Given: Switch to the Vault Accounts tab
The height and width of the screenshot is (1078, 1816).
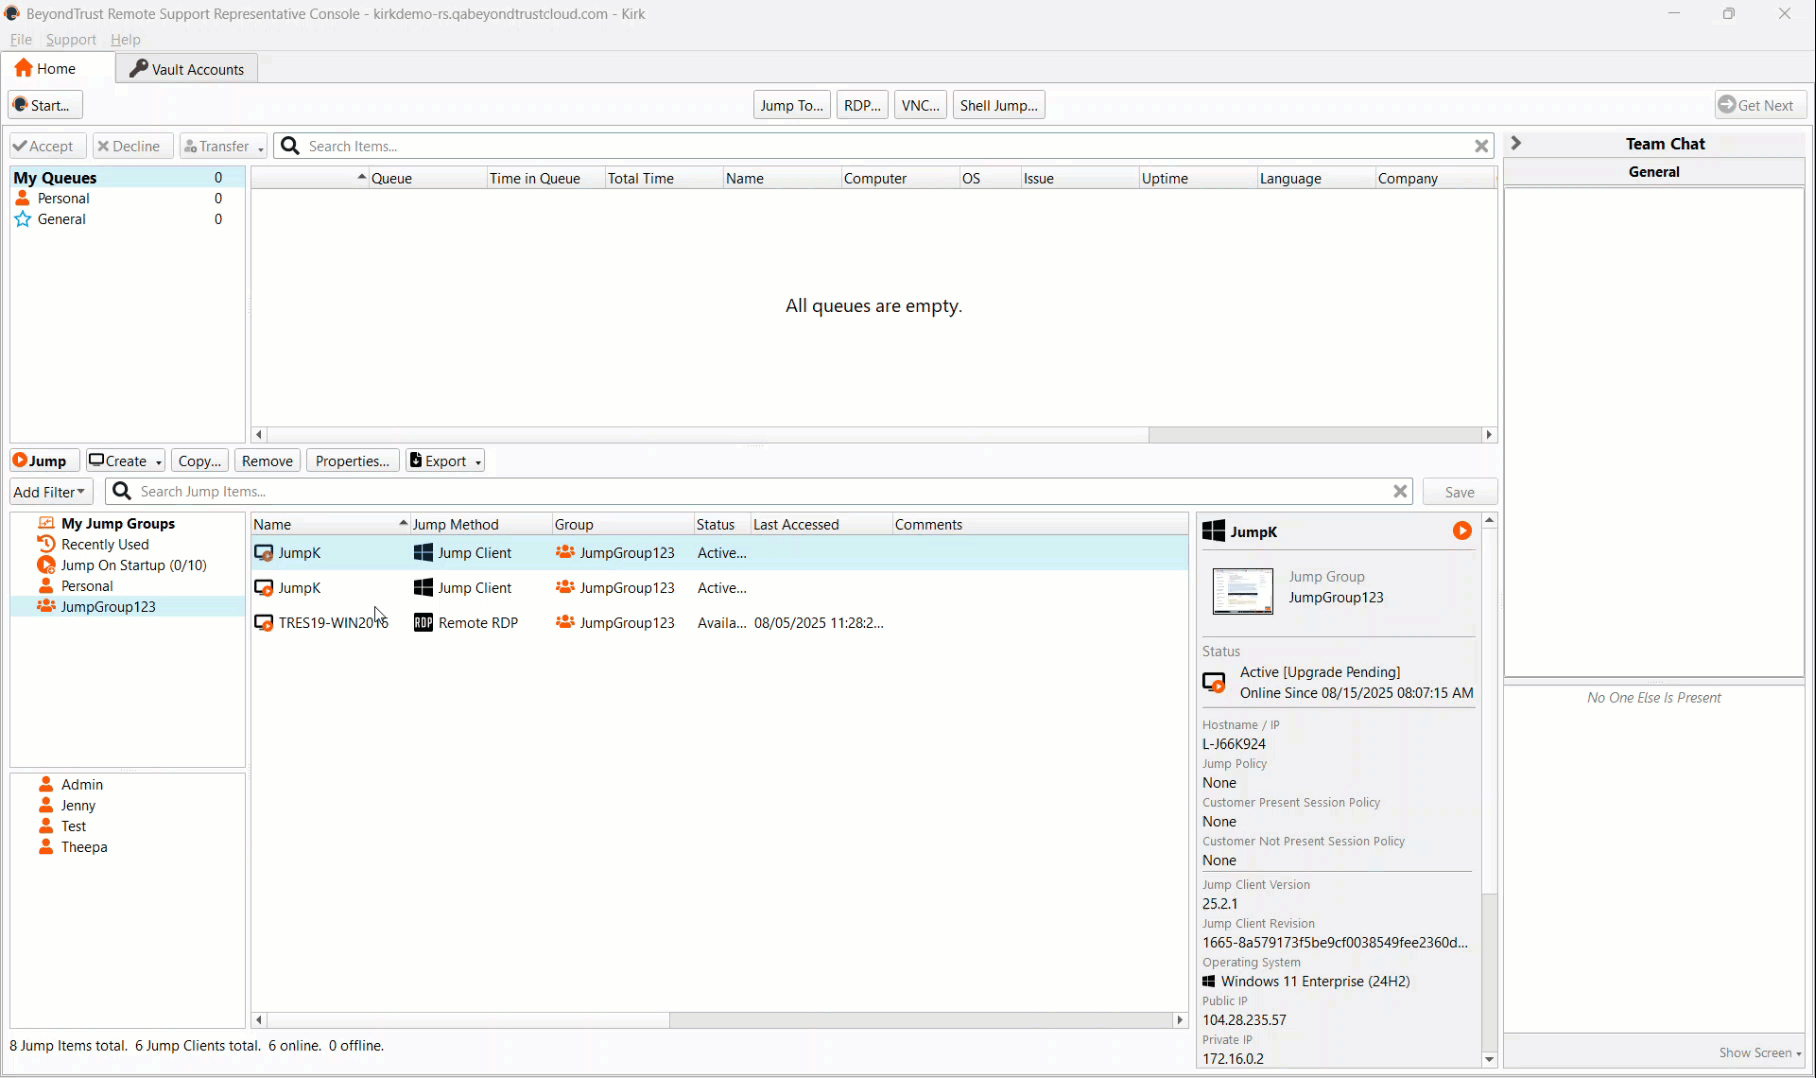Looking at the screenshot, I should point(187,69).
